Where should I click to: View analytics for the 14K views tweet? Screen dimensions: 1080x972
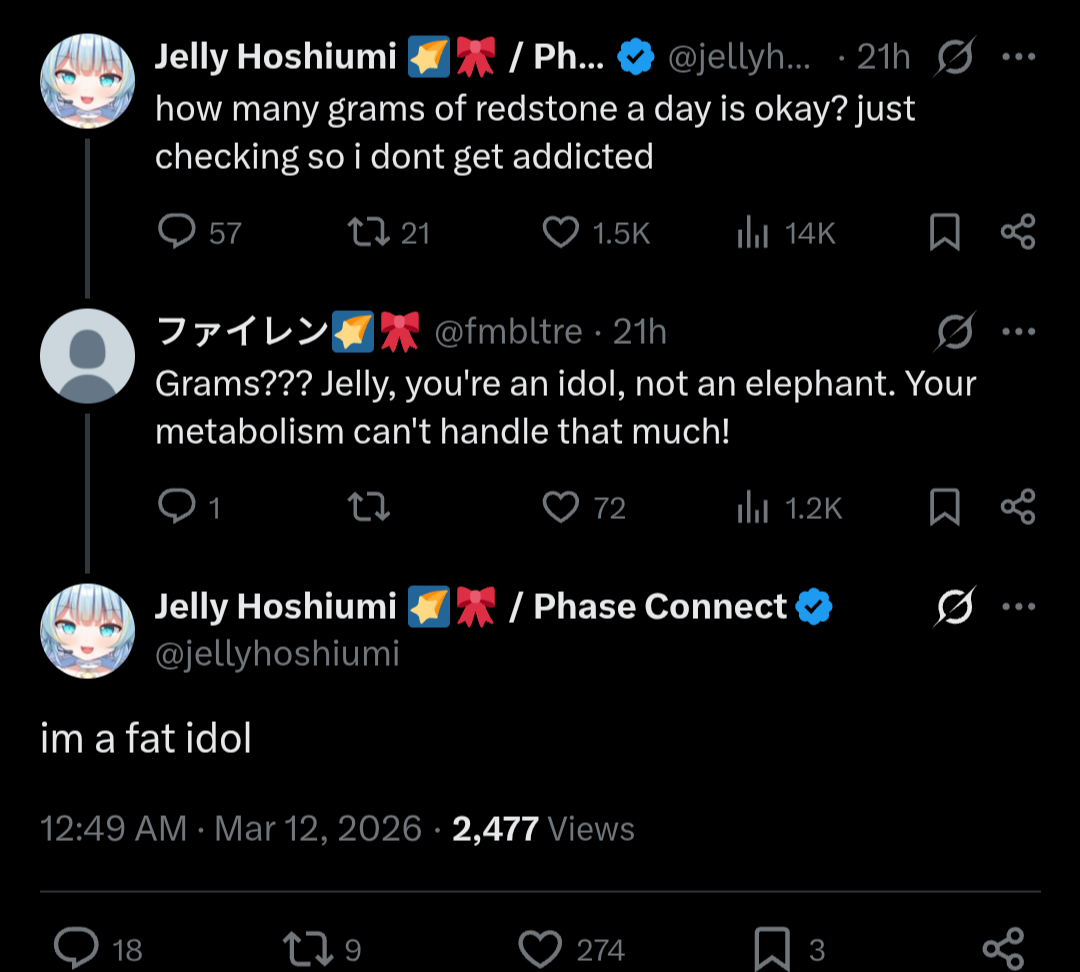click(x=752, y=233)
